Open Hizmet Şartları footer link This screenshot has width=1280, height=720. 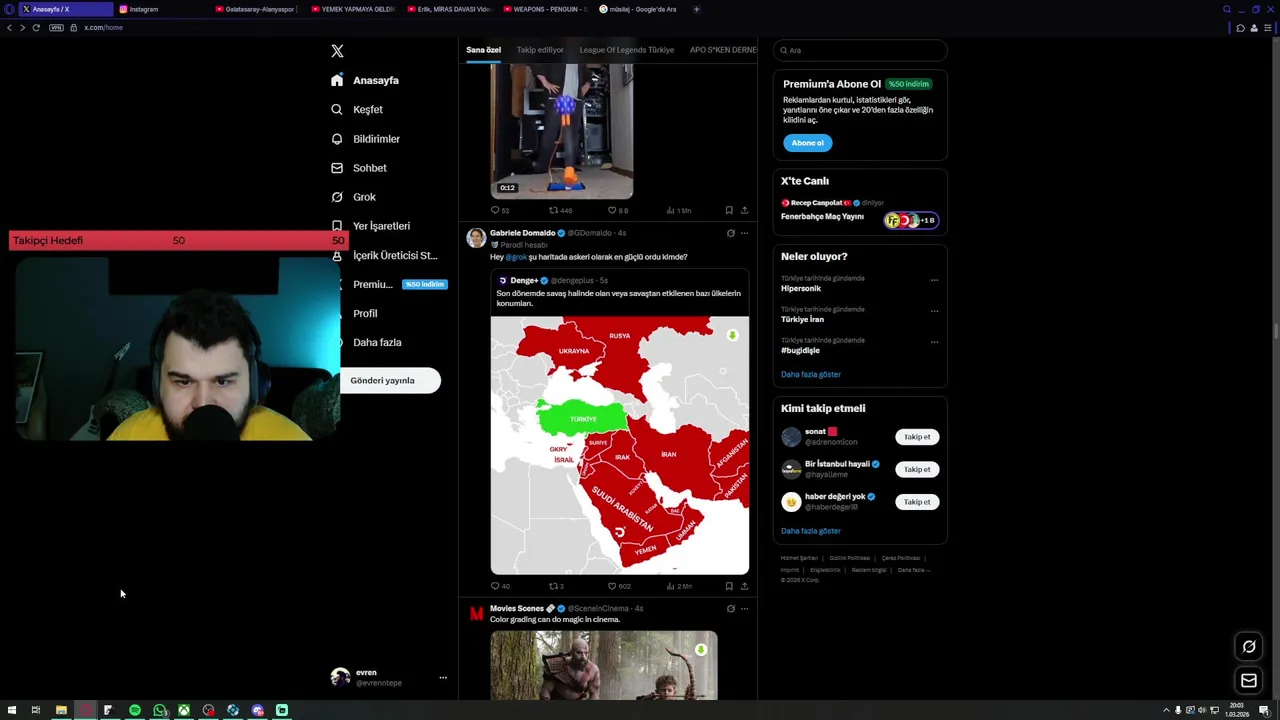[x=799, y=558]
